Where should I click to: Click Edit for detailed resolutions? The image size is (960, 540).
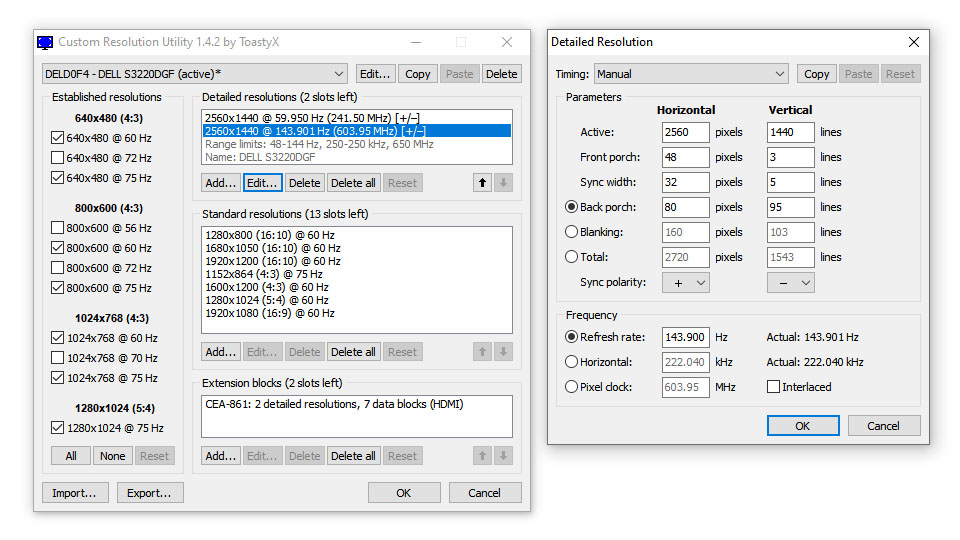coord(262,182)
